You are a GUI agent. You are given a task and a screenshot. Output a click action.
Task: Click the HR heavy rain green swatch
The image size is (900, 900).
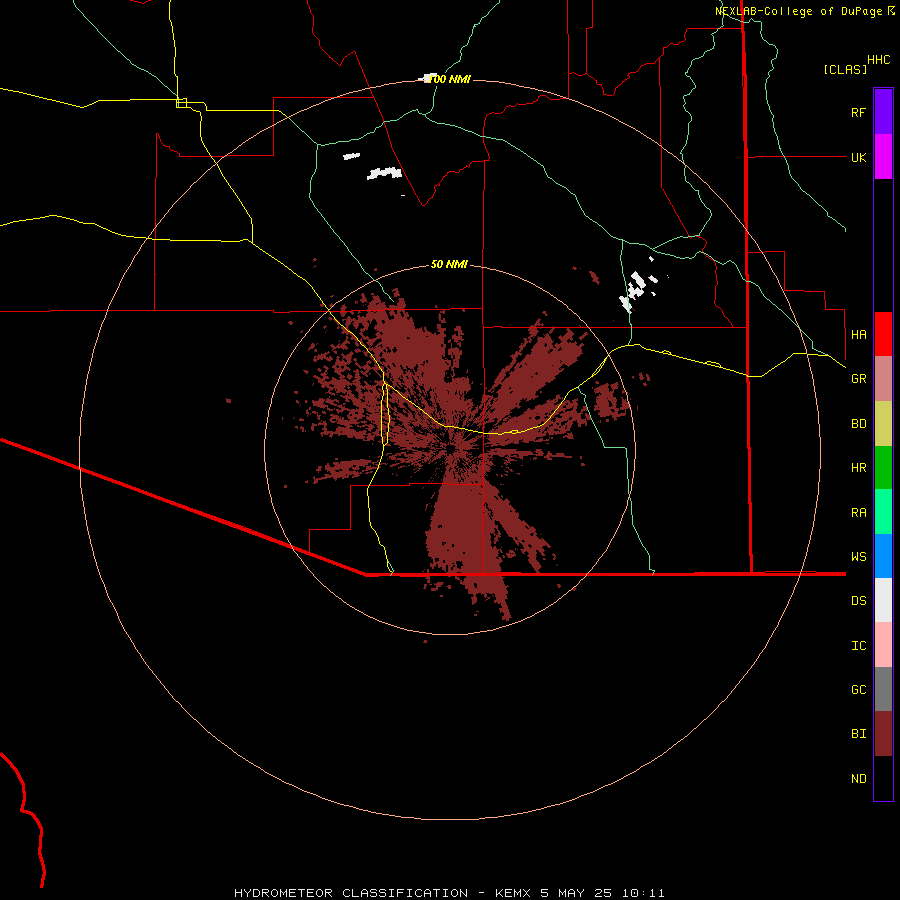(x=883, y=468)
